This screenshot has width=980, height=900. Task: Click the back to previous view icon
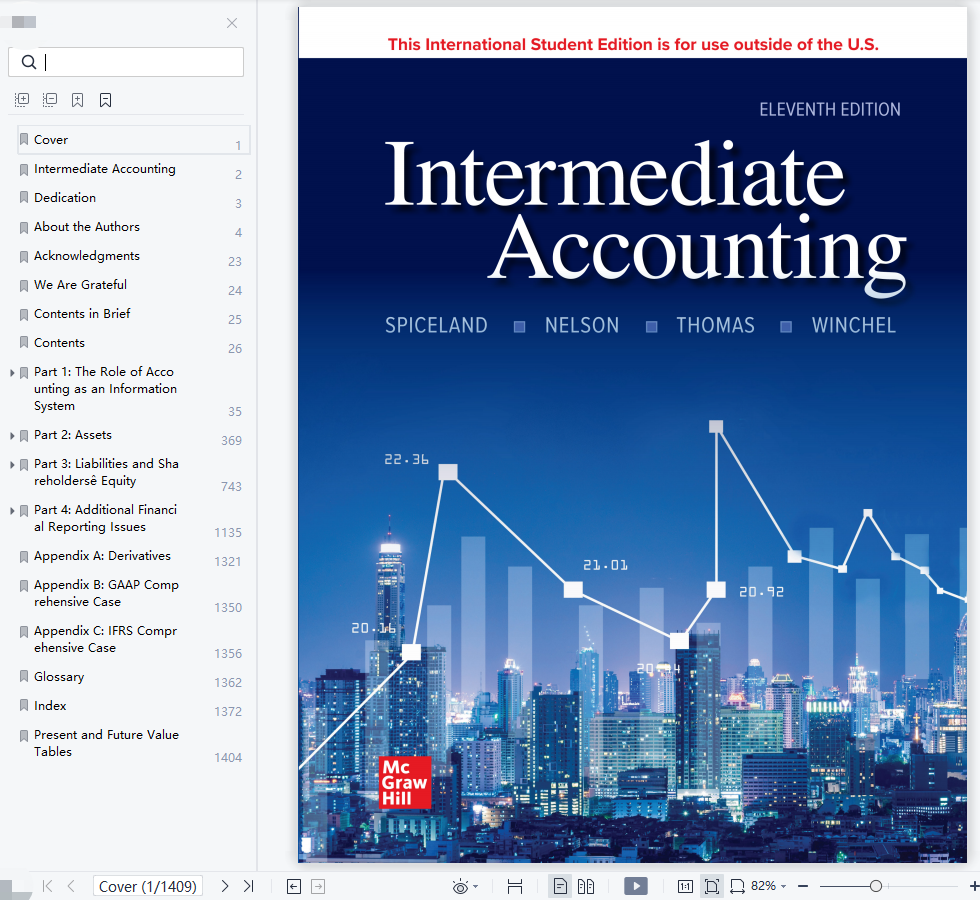pyautogui.click(x=294, y=886)
